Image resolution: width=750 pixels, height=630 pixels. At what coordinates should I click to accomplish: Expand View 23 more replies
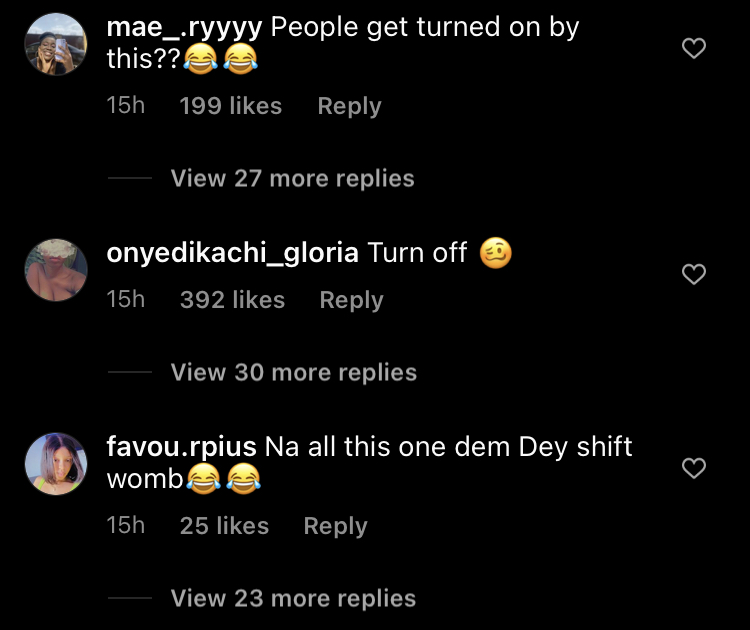point(293,598)
